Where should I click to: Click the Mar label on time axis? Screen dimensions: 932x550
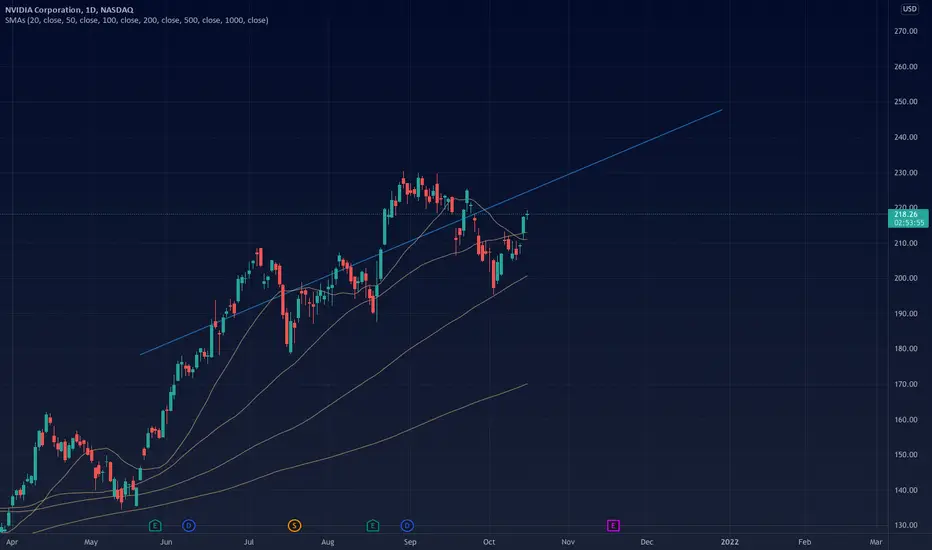(876, 542)
